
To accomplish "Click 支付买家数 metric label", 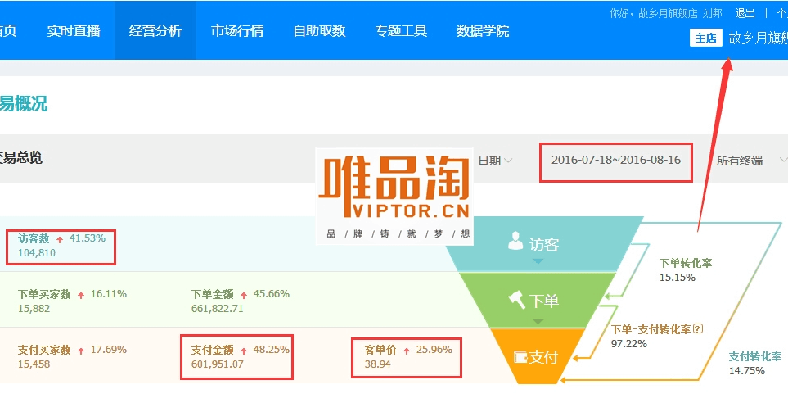I will (x=44, y=350).
